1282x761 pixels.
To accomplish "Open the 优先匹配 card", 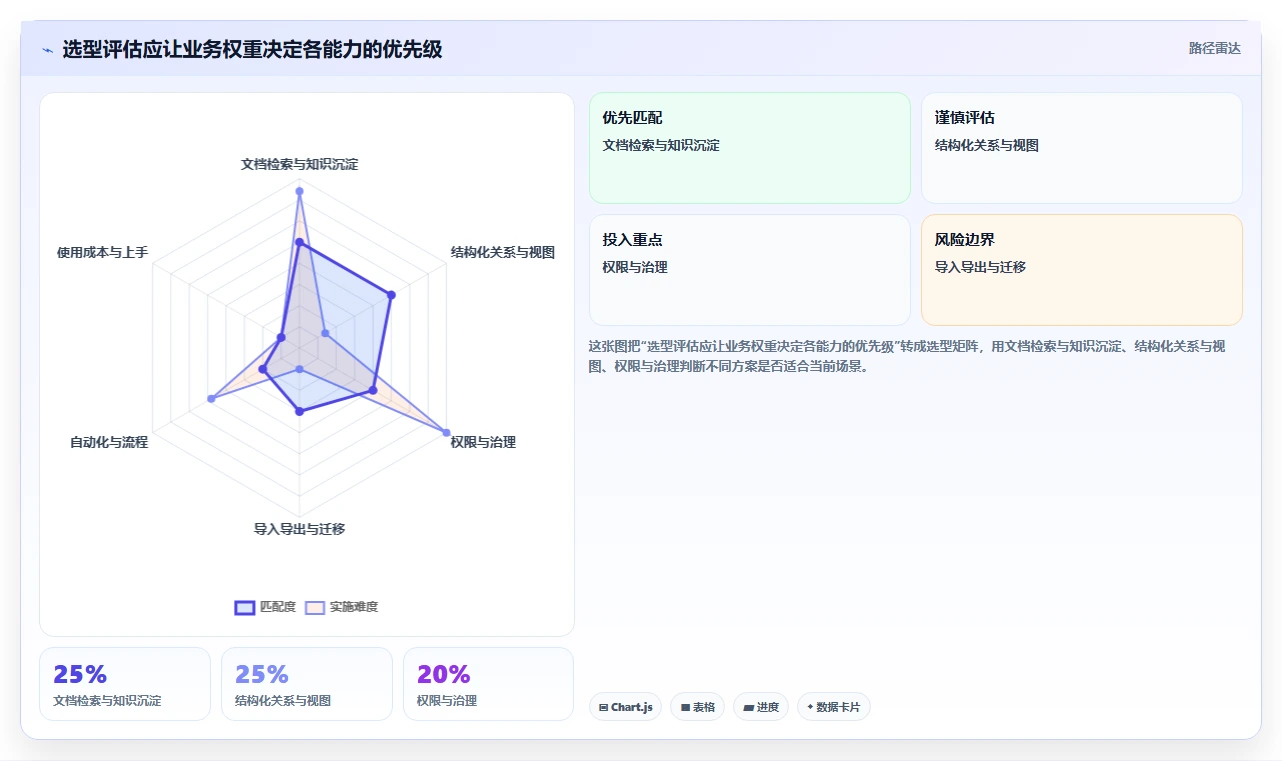I will click(750, 148).
